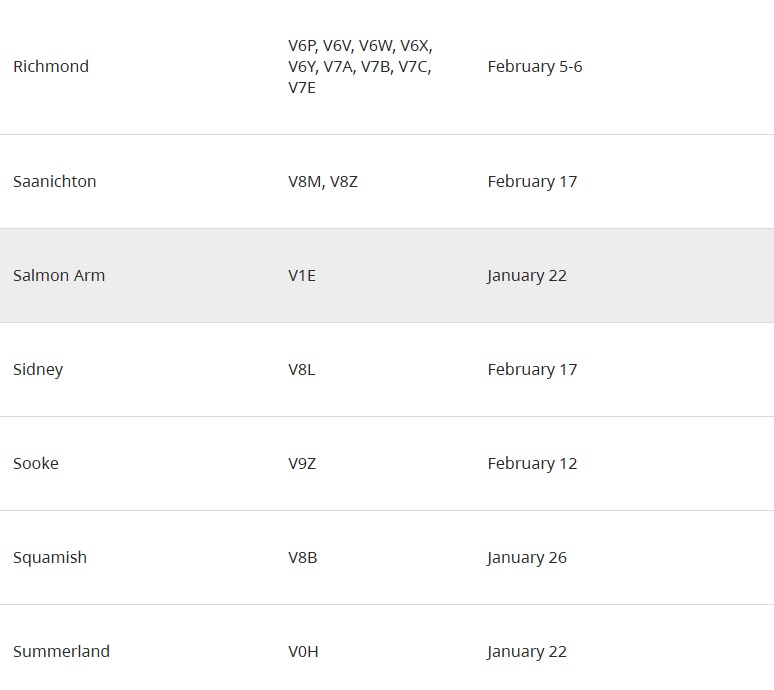The image size is (774, 690).
Task: Click the V0H postal code
Action: (304, 652)
